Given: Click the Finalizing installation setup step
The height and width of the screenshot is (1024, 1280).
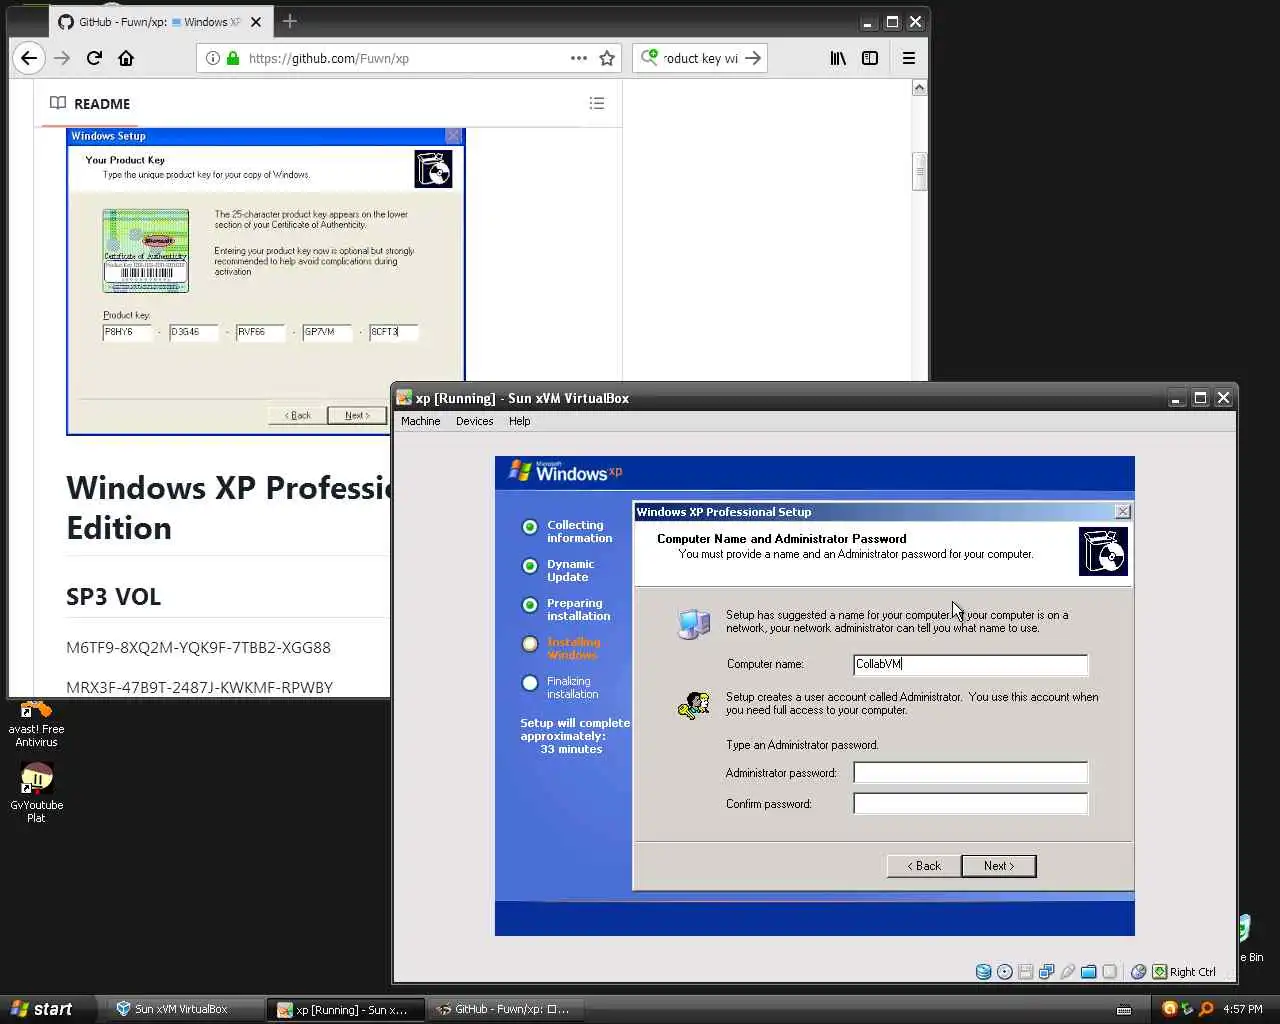Looking at the screenshot, I should tap(560, 687).
